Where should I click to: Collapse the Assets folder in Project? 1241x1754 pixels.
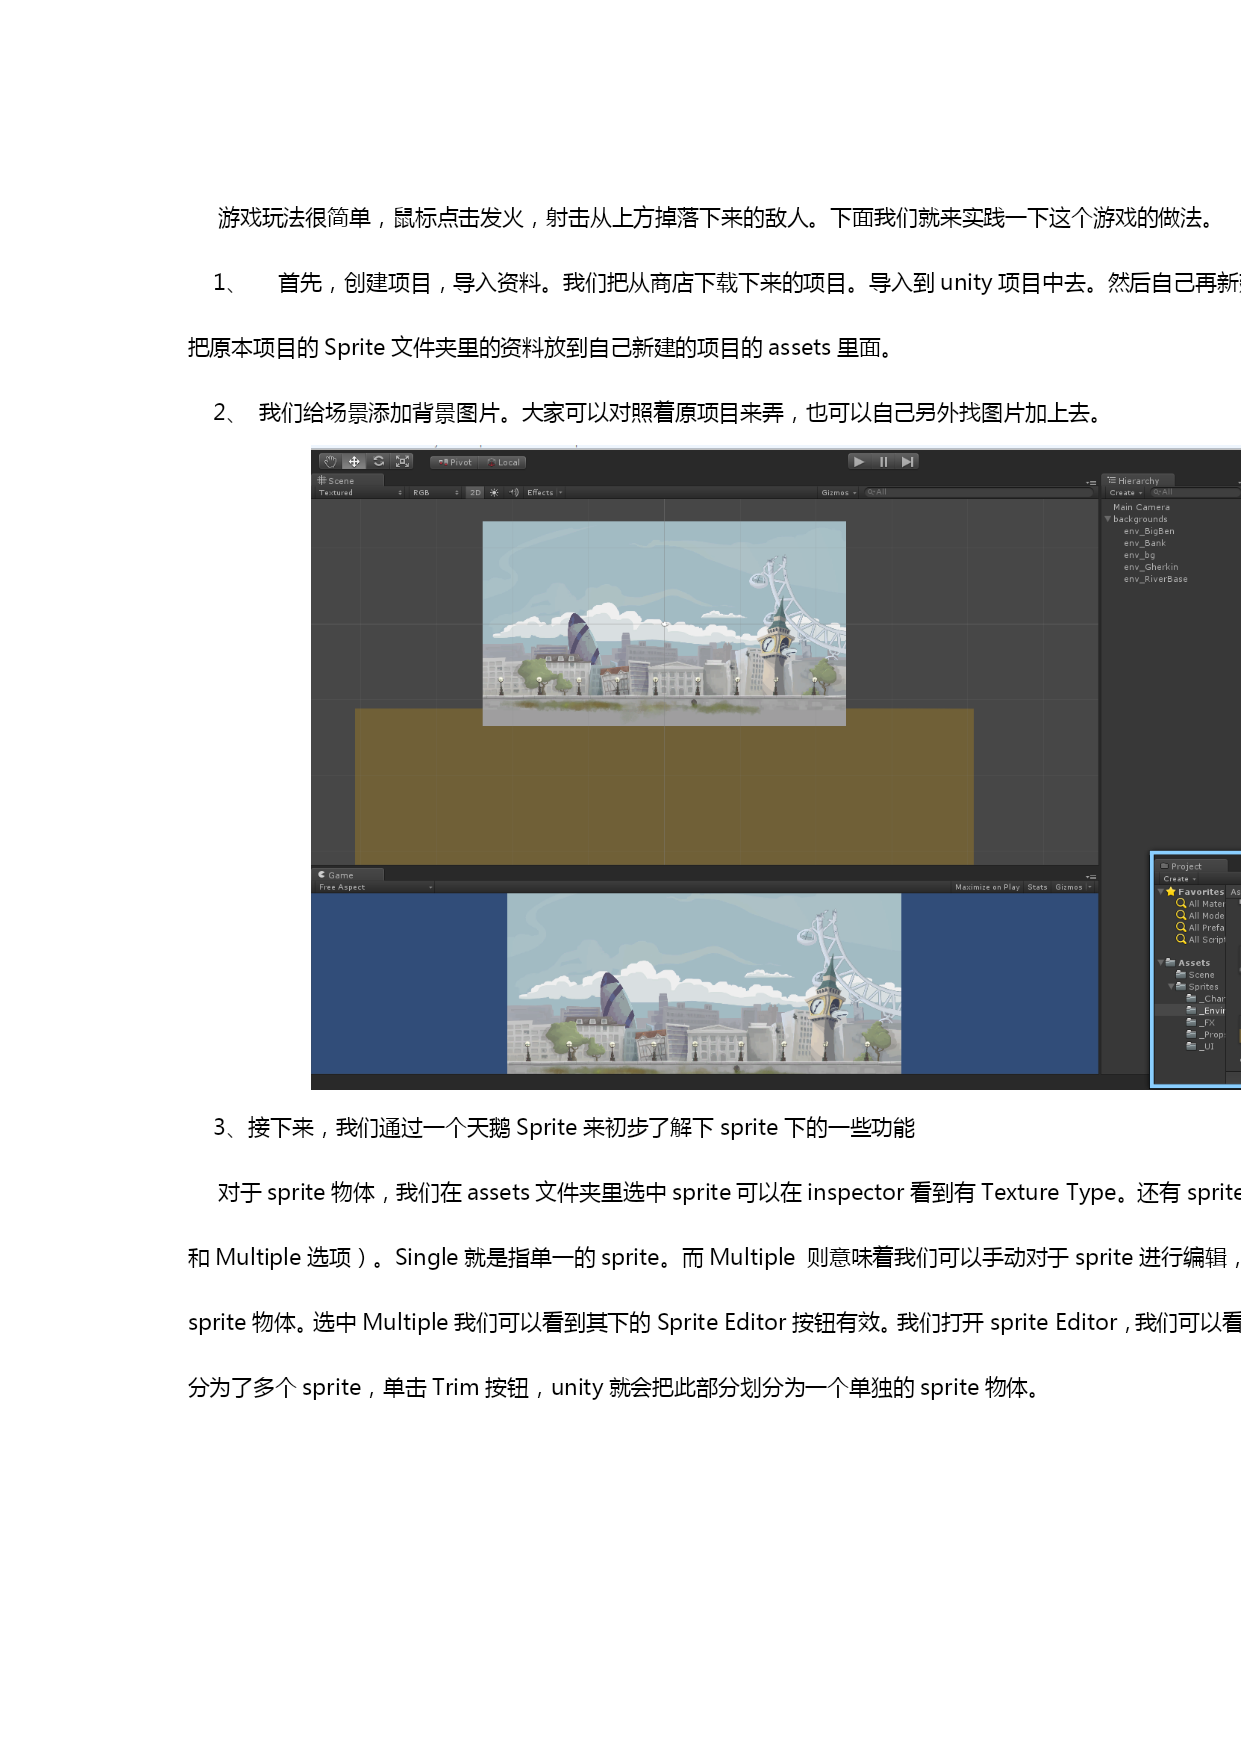click(1161, 963)
